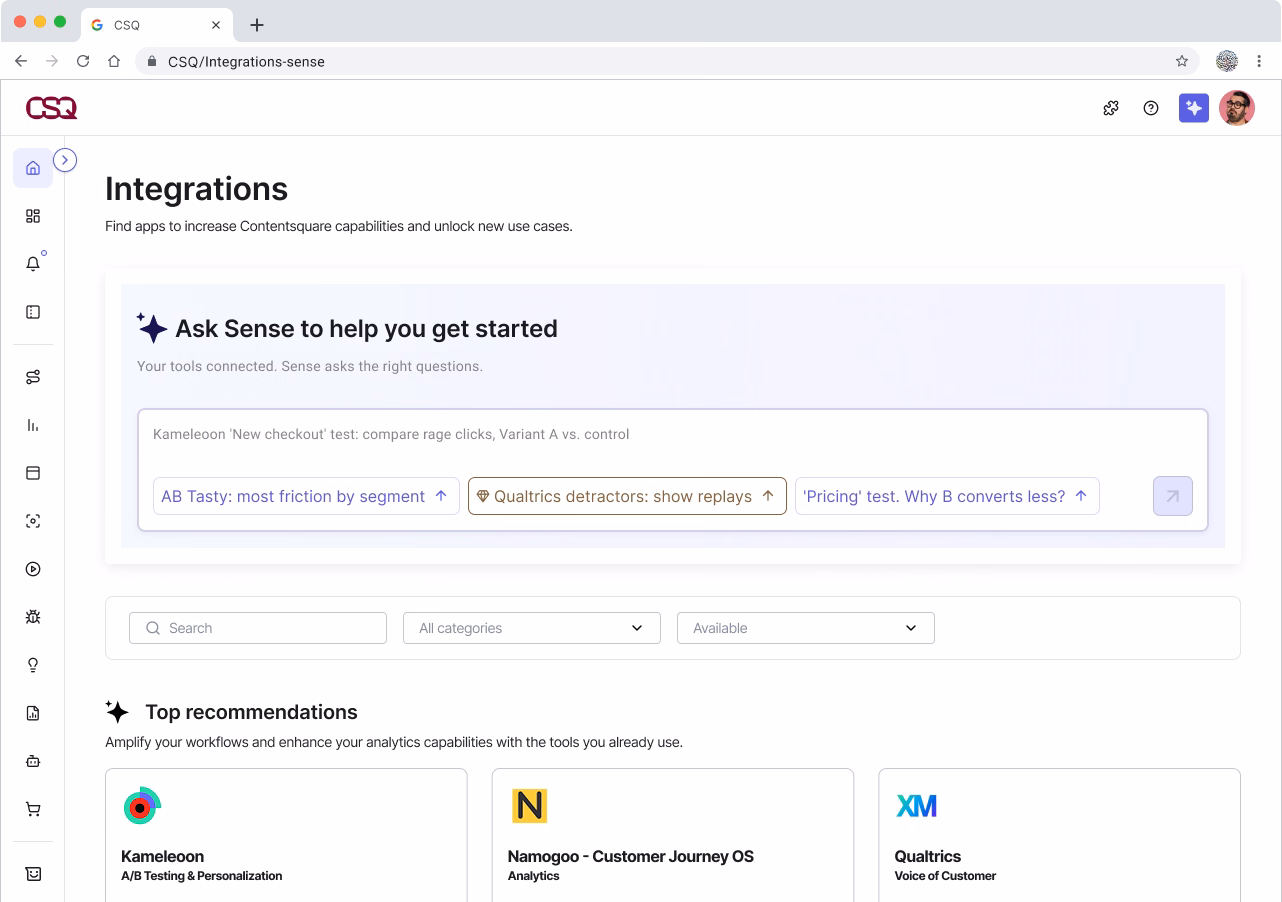Open the list panel sidebar icon below bell
Image resolution: width=1282 pixels, height=902 pixels.
pos(33,312)
